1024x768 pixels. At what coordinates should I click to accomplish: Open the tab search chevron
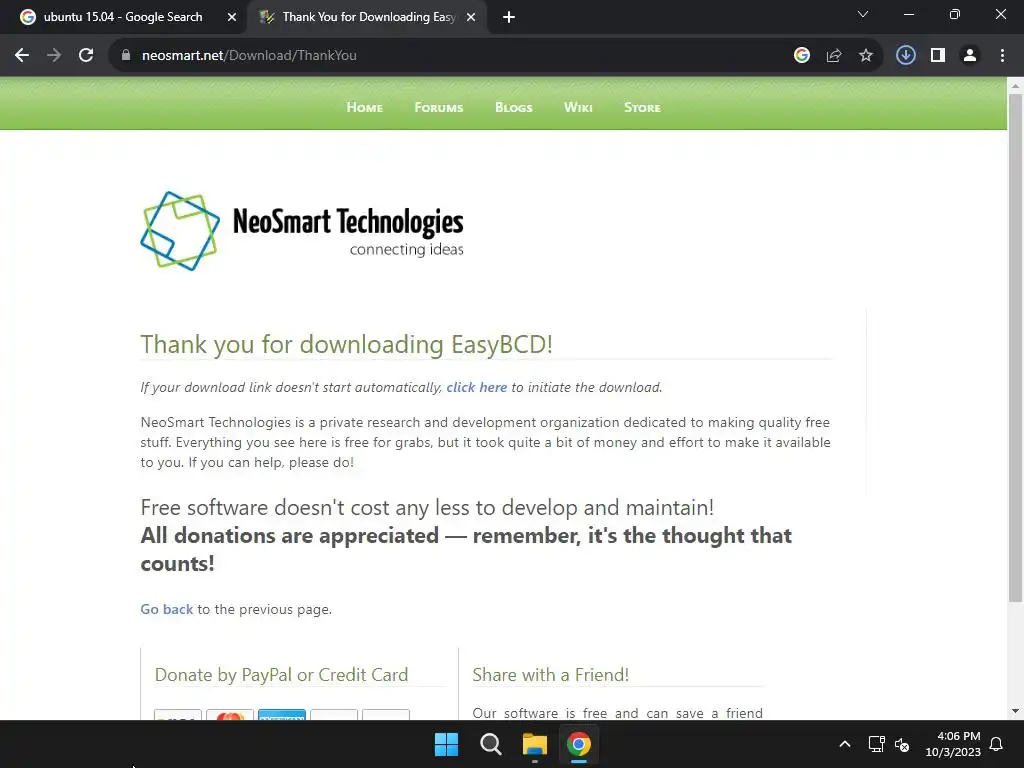click(863, 14)
